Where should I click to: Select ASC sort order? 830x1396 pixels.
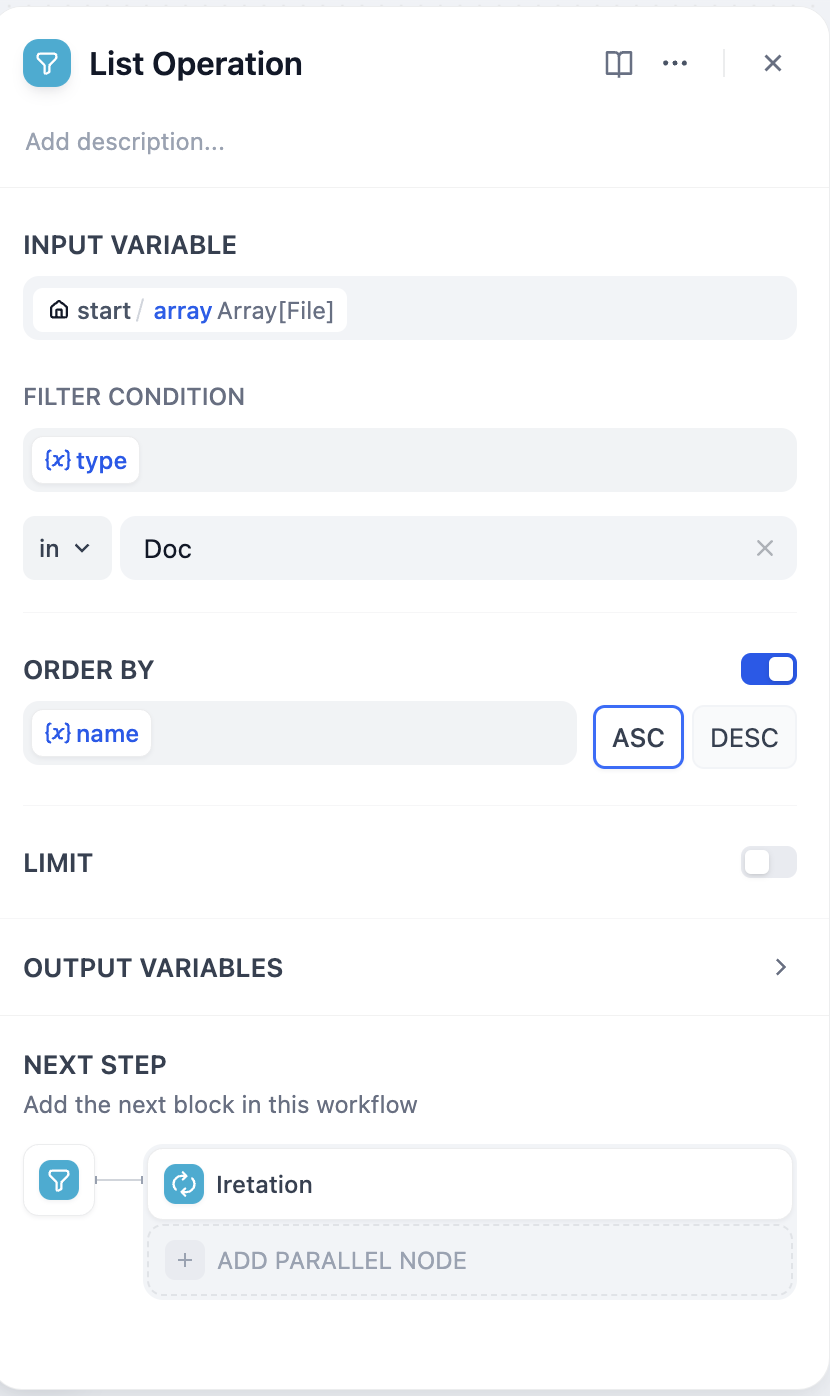click(x=638, y=737)
